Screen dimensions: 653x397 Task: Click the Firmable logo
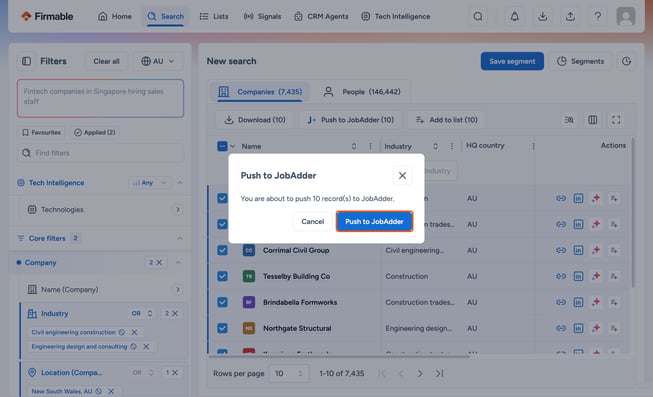click(47, 16)
